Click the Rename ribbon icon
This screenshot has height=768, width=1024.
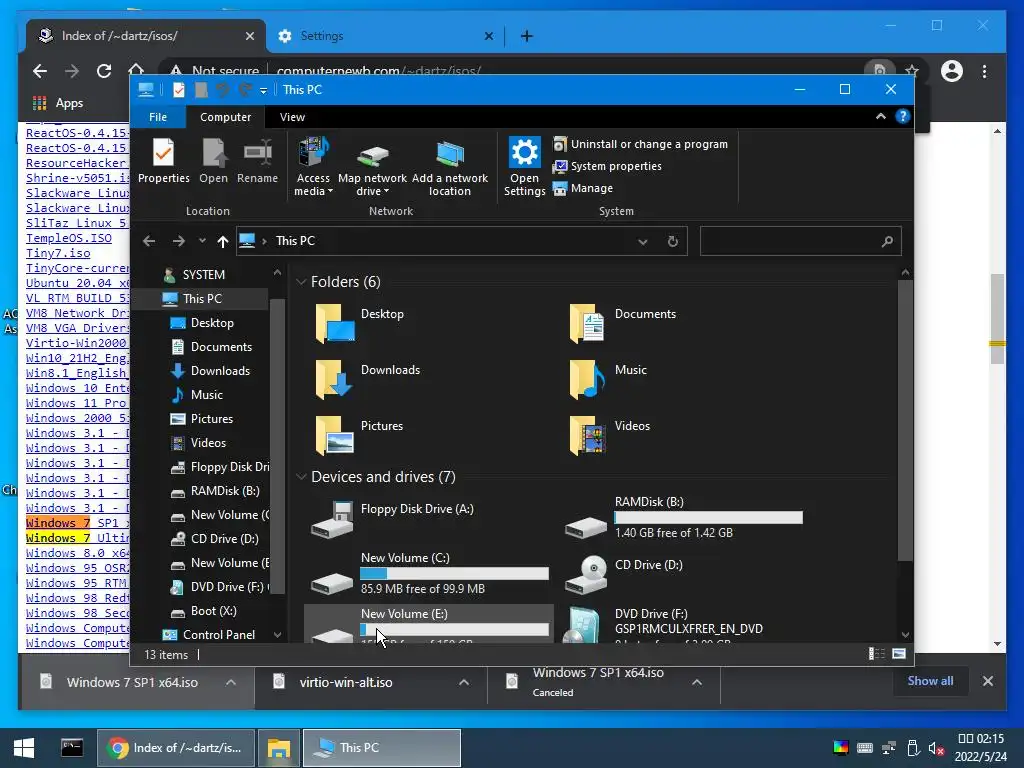point(257,161)
